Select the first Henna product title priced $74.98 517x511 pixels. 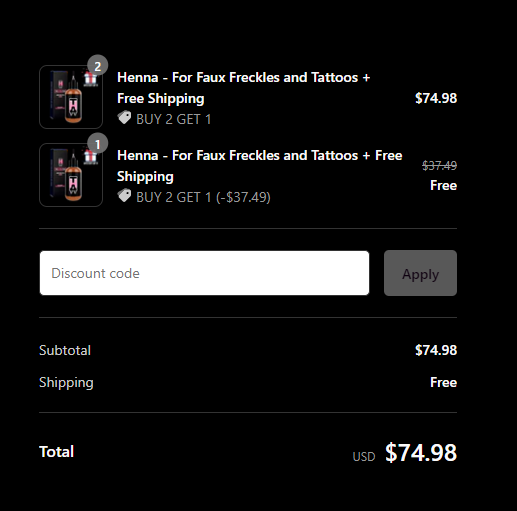click(244, 88)
